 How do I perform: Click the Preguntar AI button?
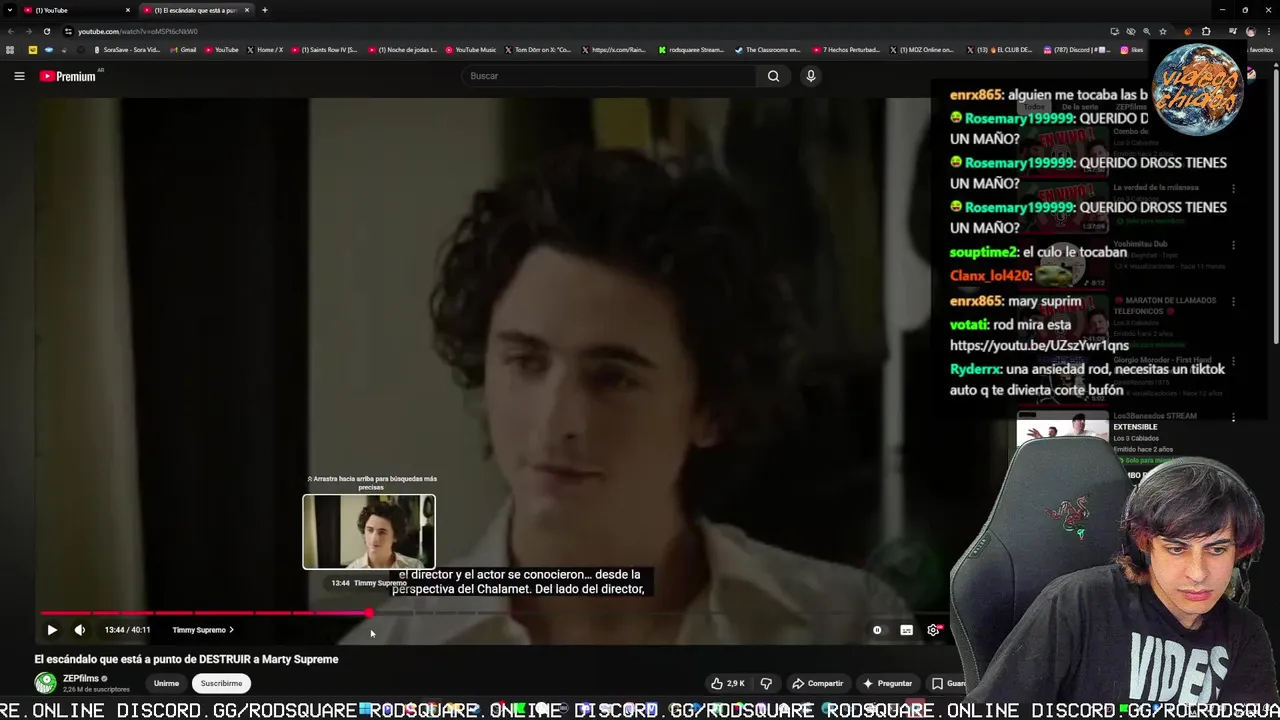[x=887, y=683]
